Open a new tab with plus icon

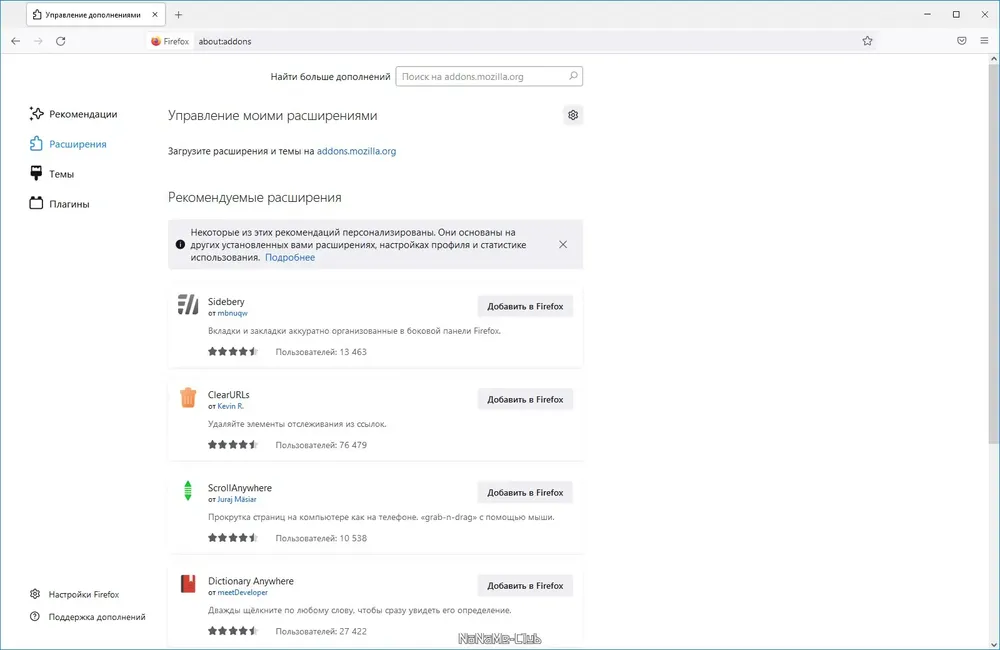(x=179, y=15)
